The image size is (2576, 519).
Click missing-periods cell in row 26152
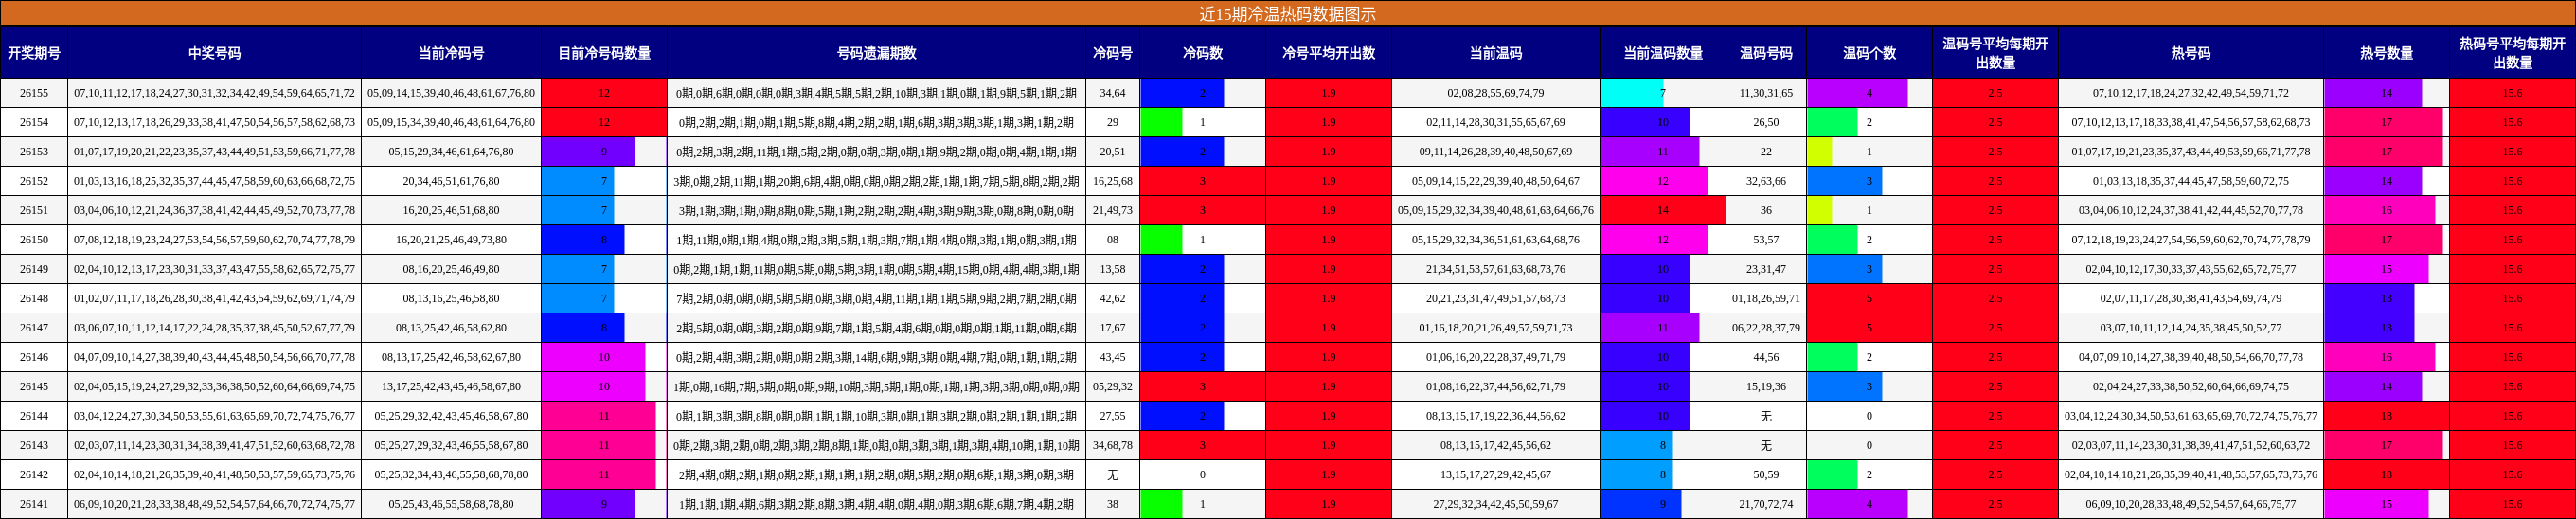pyautogui.click(x=876, y=181)
